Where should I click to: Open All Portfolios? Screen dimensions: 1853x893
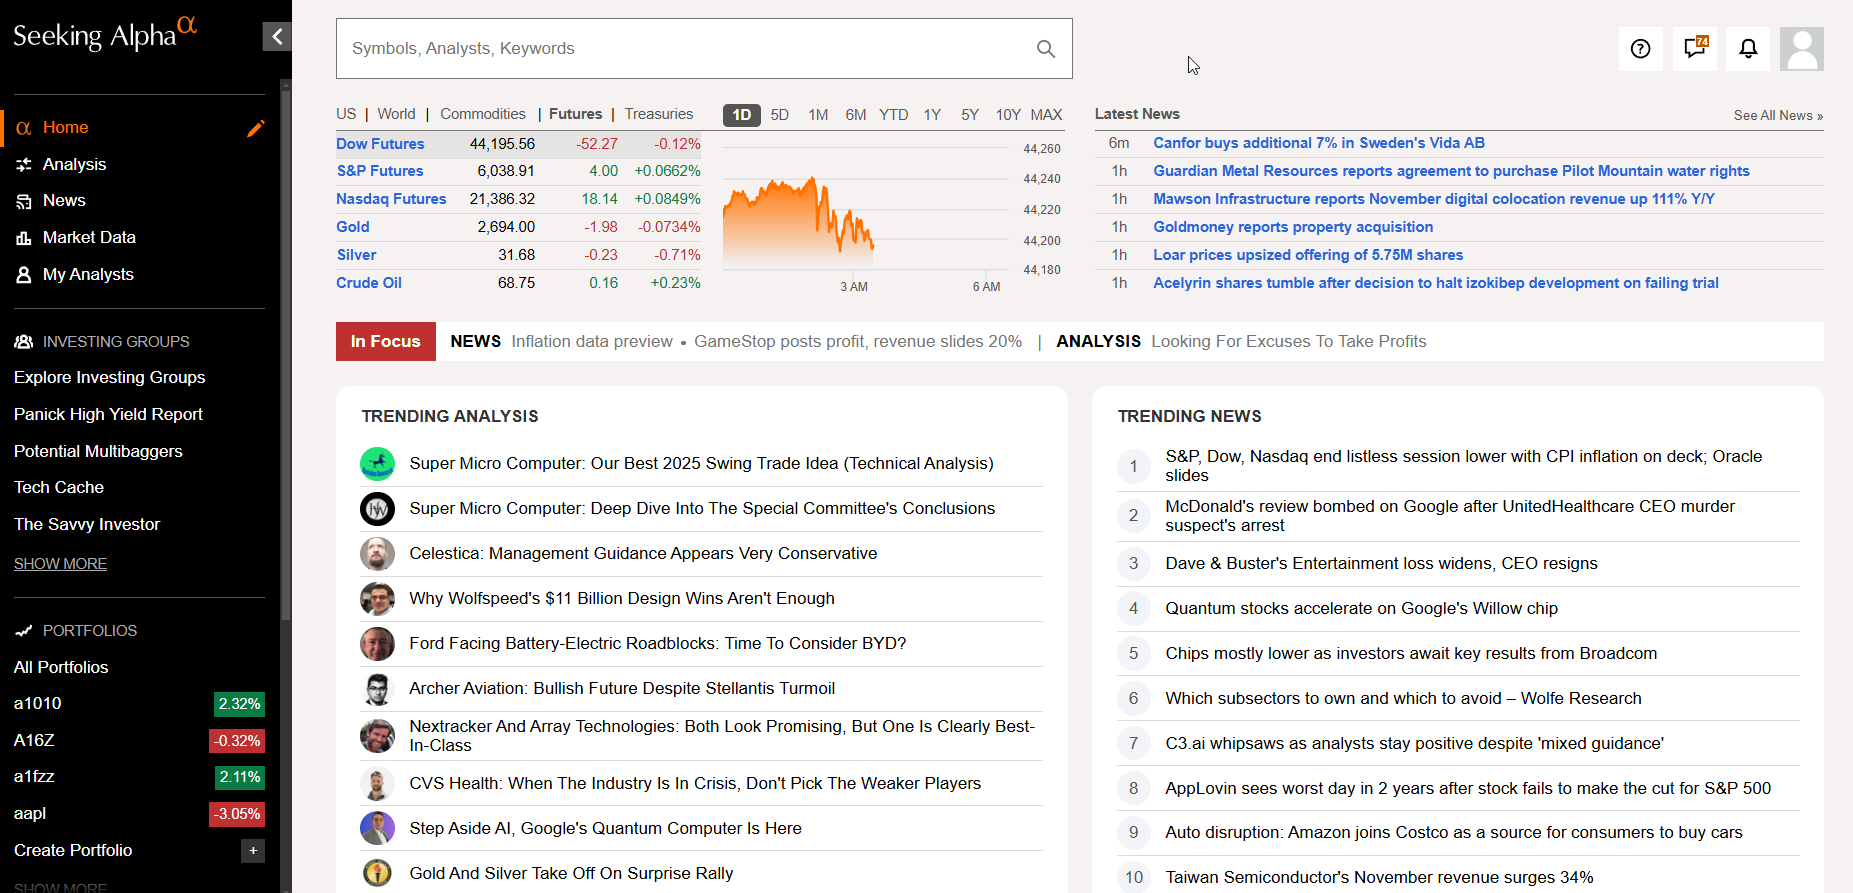tap(61, 668)
